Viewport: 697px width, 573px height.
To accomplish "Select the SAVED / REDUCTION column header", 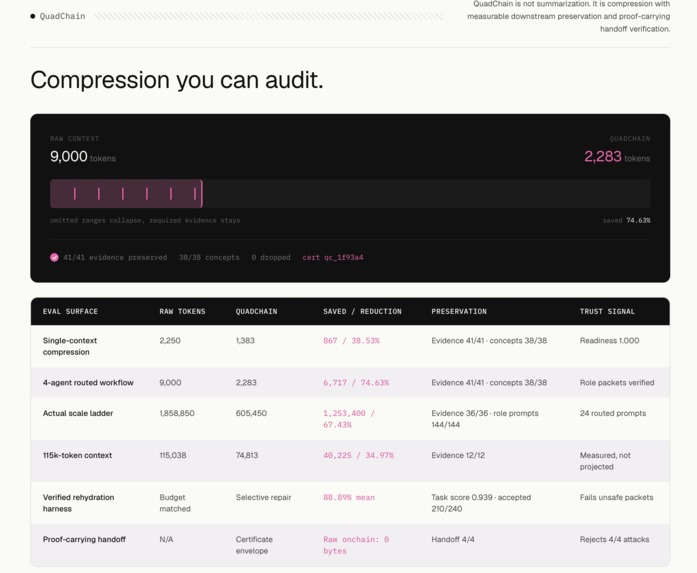I will tap(362, 312).
